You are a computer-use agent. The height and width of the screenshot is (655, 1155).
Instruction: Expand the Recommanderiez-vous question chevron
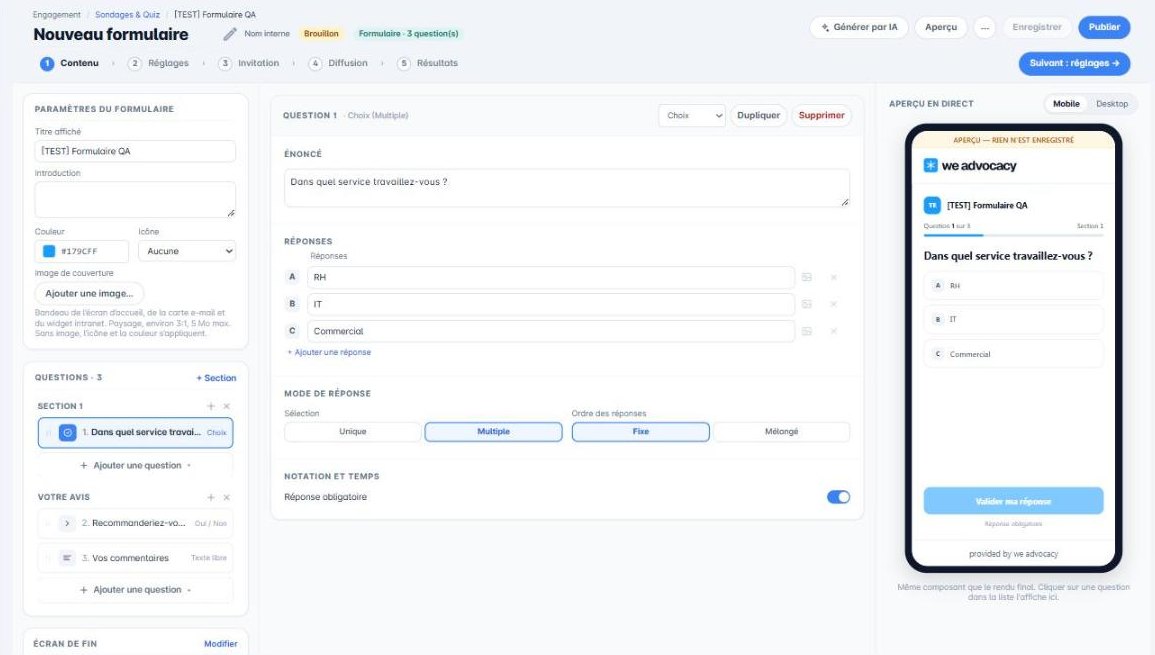coord(66,523)
